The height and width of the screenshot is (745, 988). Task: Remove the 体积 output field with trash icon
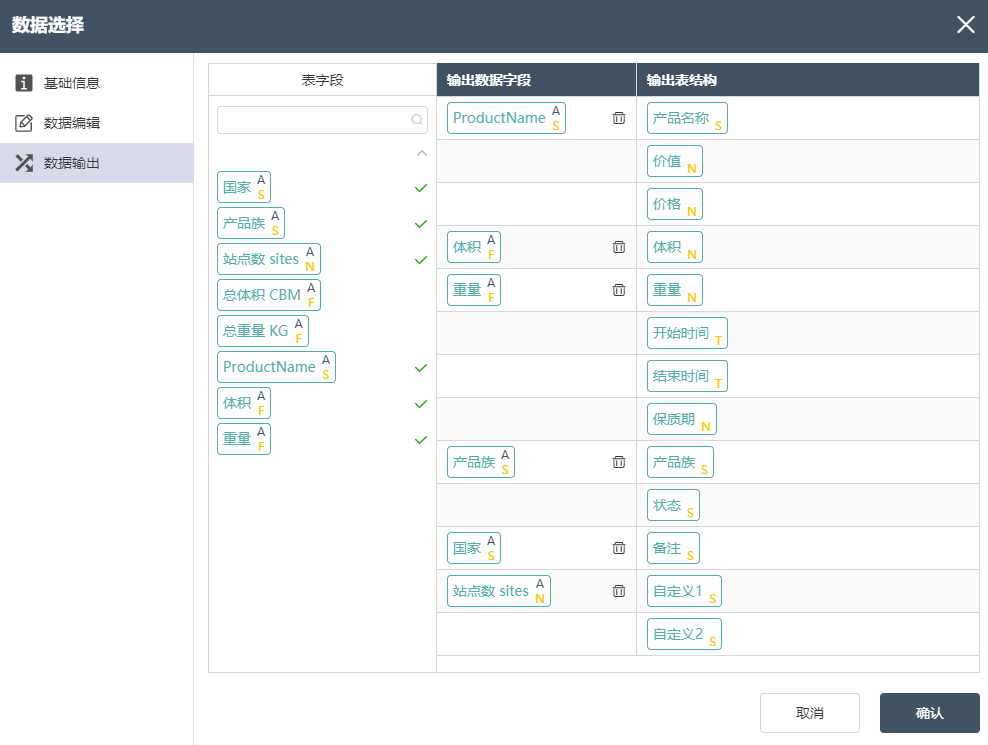619,247
